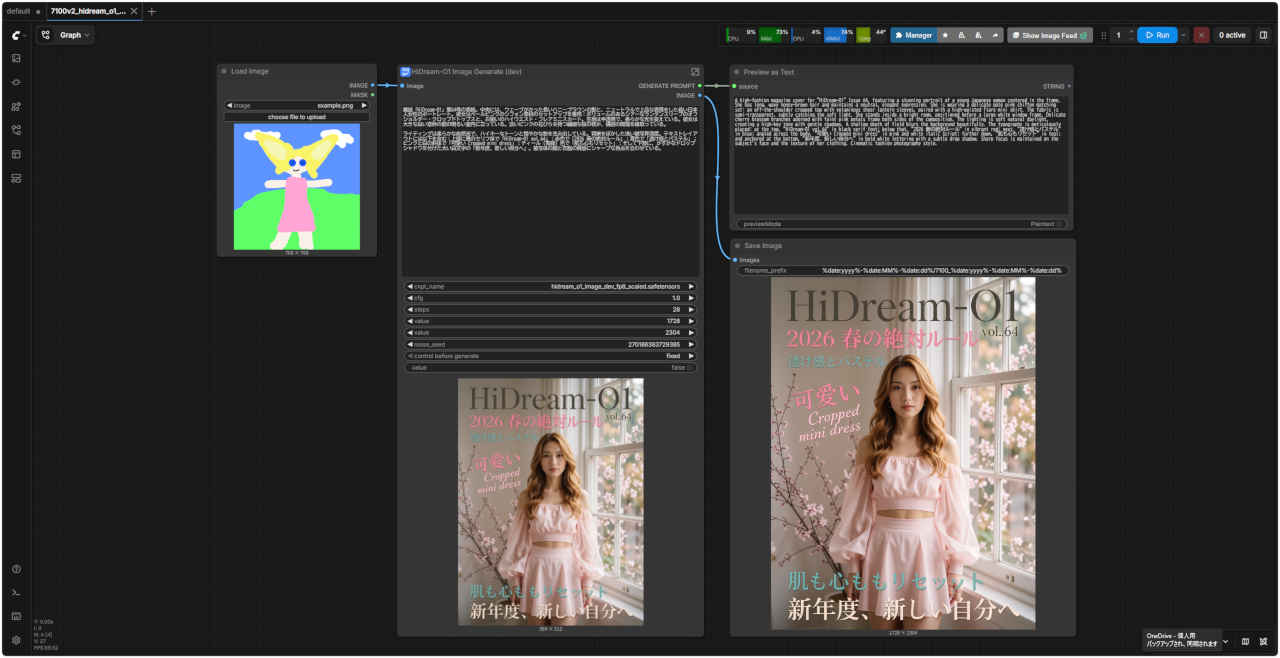This screenshot has width=1280, height=658.
Task: Decrease steps value with left arrow
Action: 410,310
